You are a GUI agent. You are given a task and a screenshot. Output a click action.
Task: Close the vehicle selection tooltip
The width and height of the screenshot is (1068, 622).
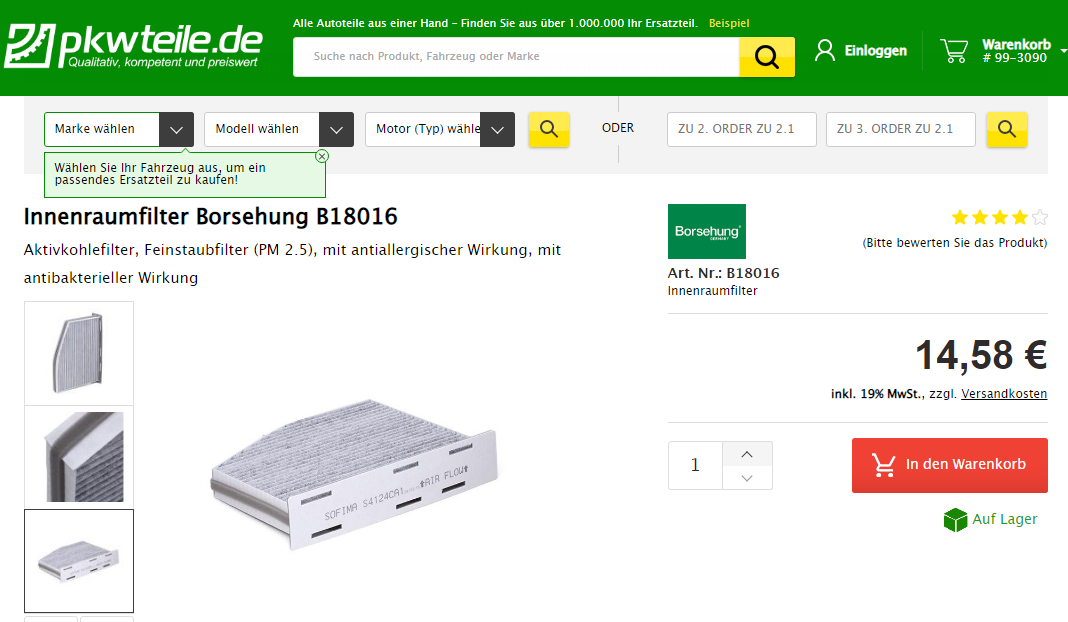click(322, 156)
